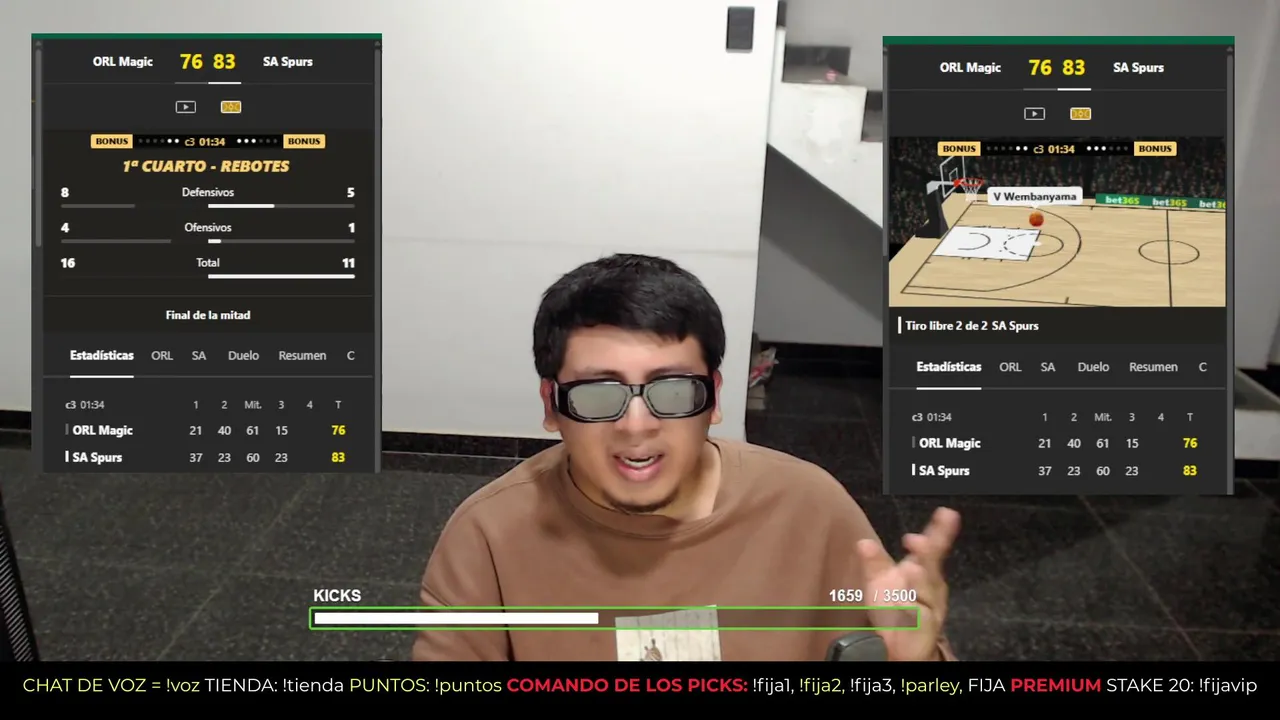The height and width of the screenshot is (720, 1280).
Task: Click left BONUS badge in right panel
Action: tap(958, 149)
